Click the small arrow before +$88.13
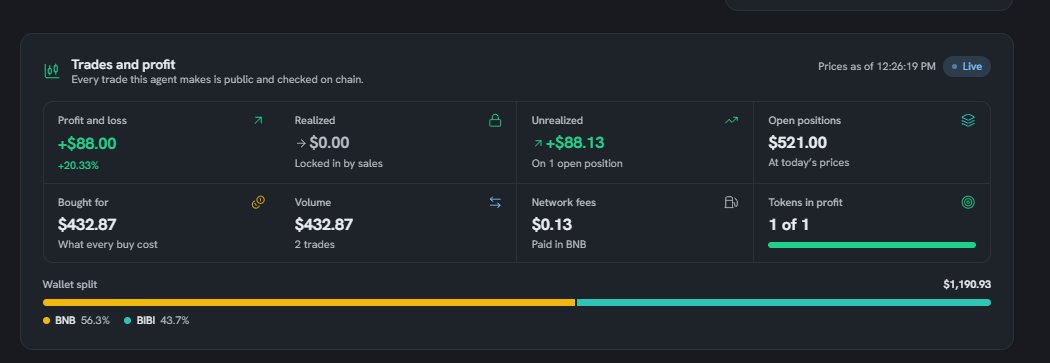The height and width of the screenshot is (363, 1050). pos(537,143)
